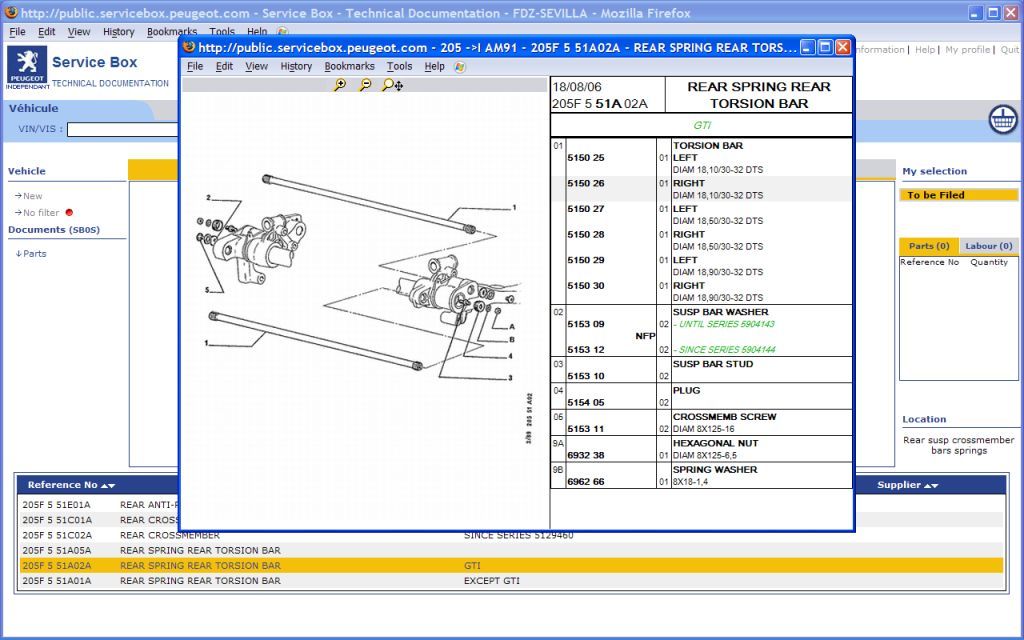
Task: Click part number 5154 05
Action: coord(586,403)
